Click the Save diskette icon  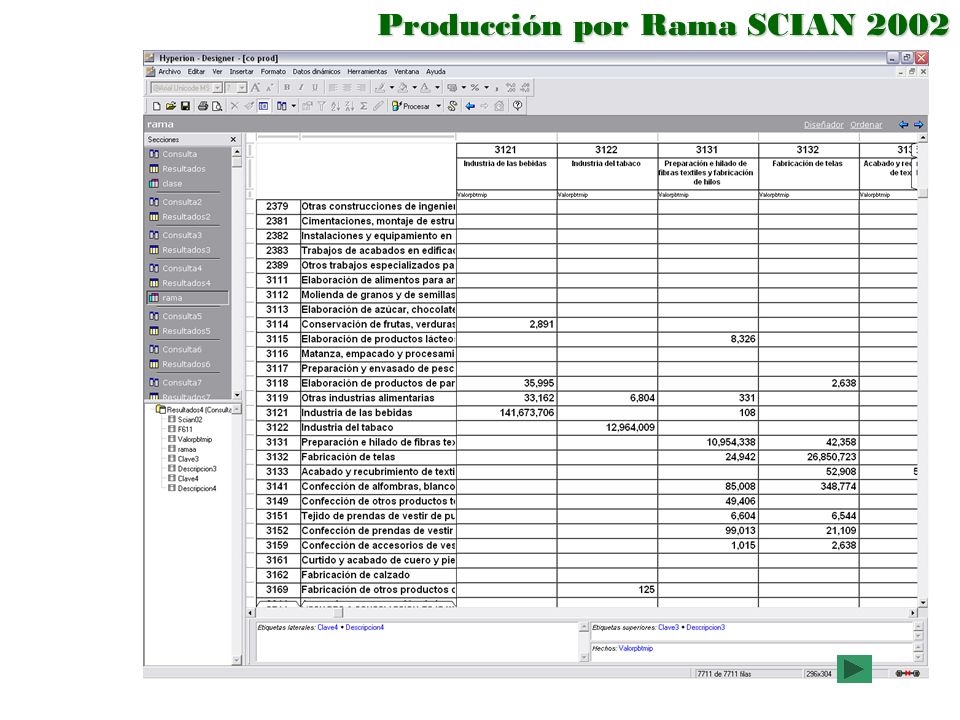pos(185,106)
